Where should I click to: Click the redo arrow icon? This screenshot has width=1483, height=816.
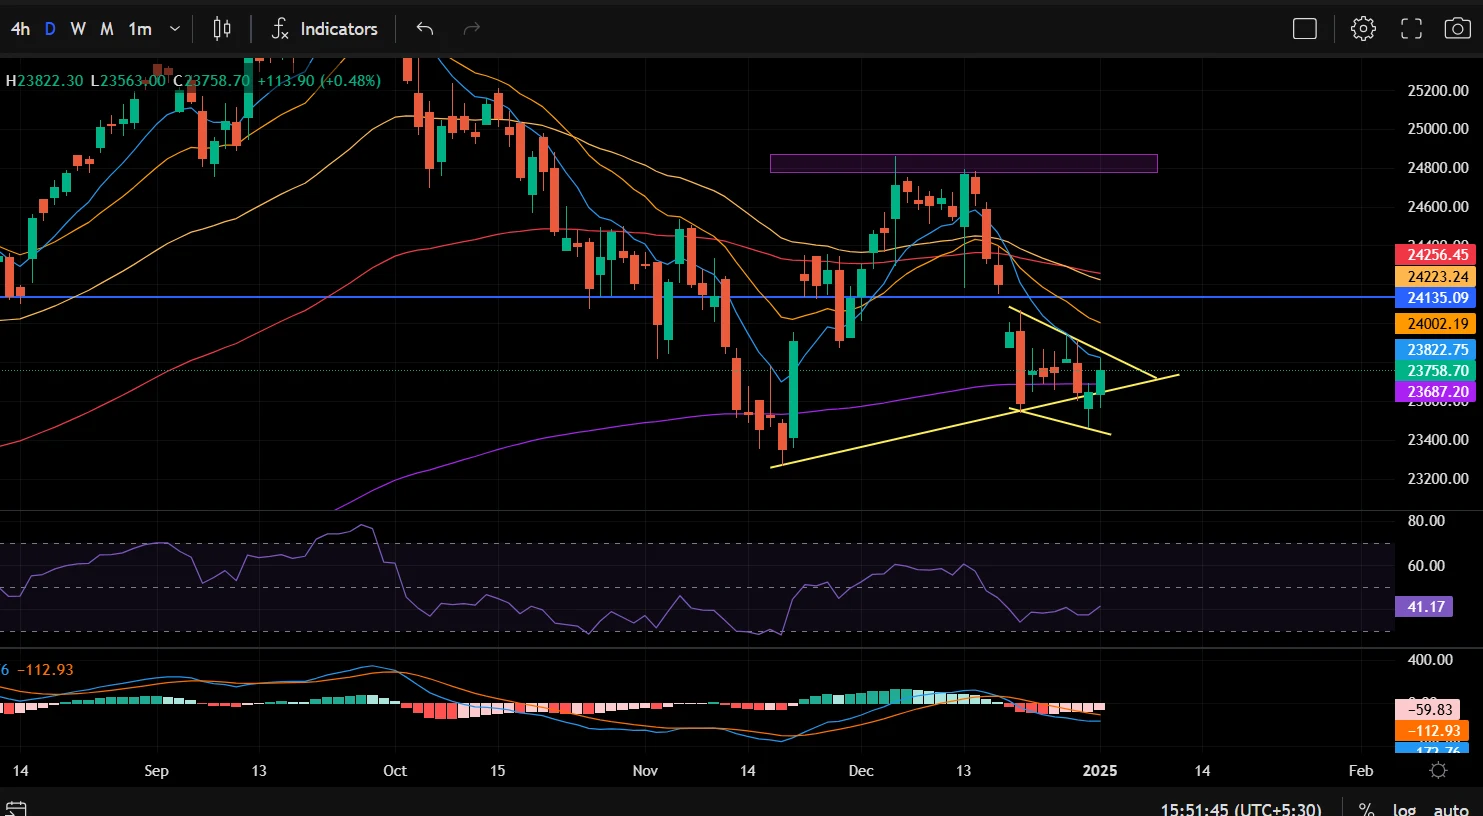click(472, 29)
